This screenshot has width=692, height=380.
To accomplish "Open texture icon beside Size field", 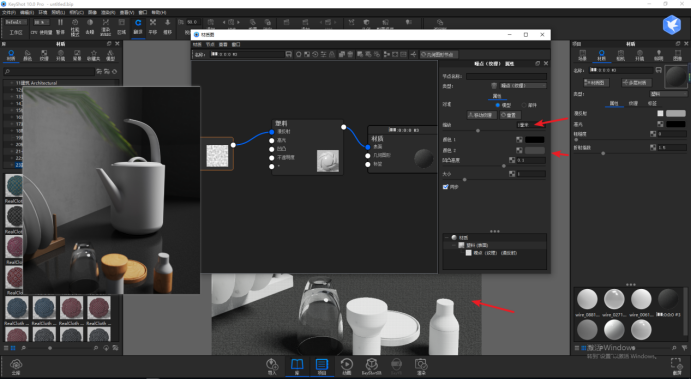I will click(512, 174).
